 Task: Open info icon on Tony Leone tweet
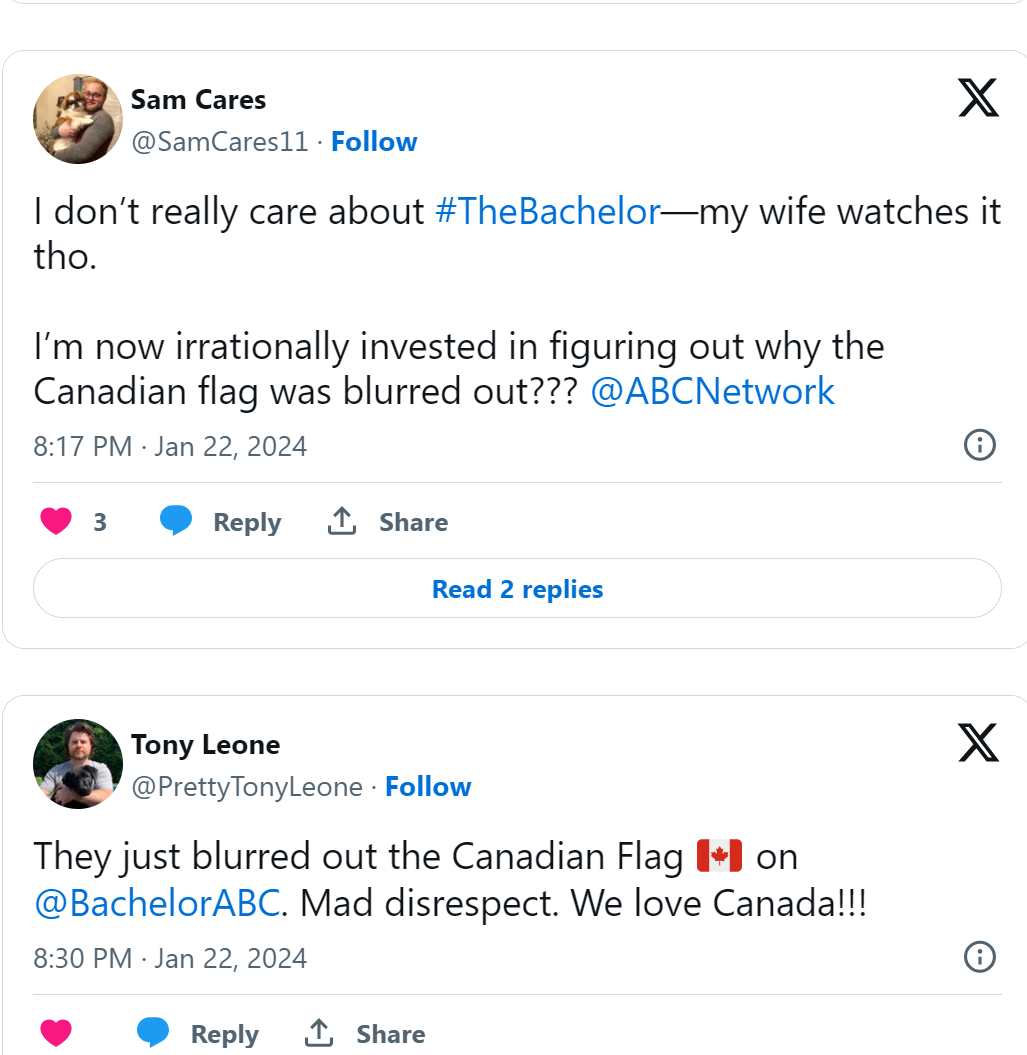(979, 957)
